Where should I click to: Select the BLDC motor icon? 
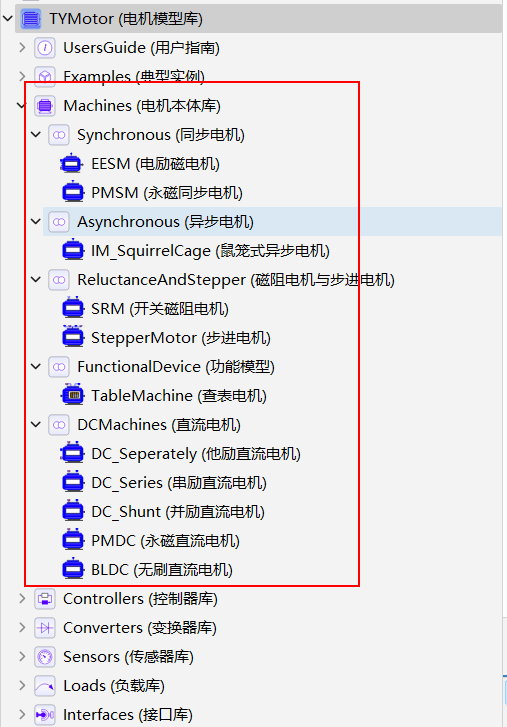tap(73, 568)
